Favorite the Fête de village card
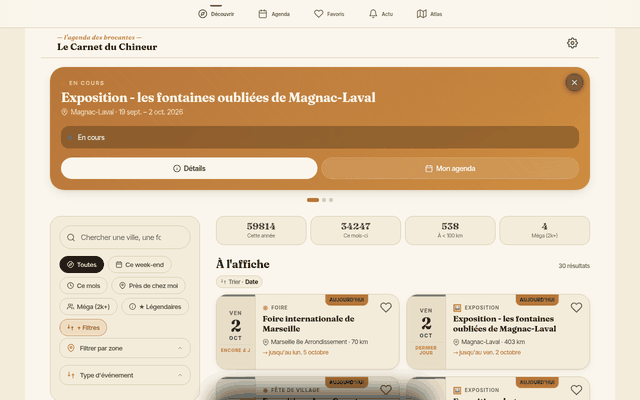The height and width of the screenshot is (400, 640). [x=386, y=390]
